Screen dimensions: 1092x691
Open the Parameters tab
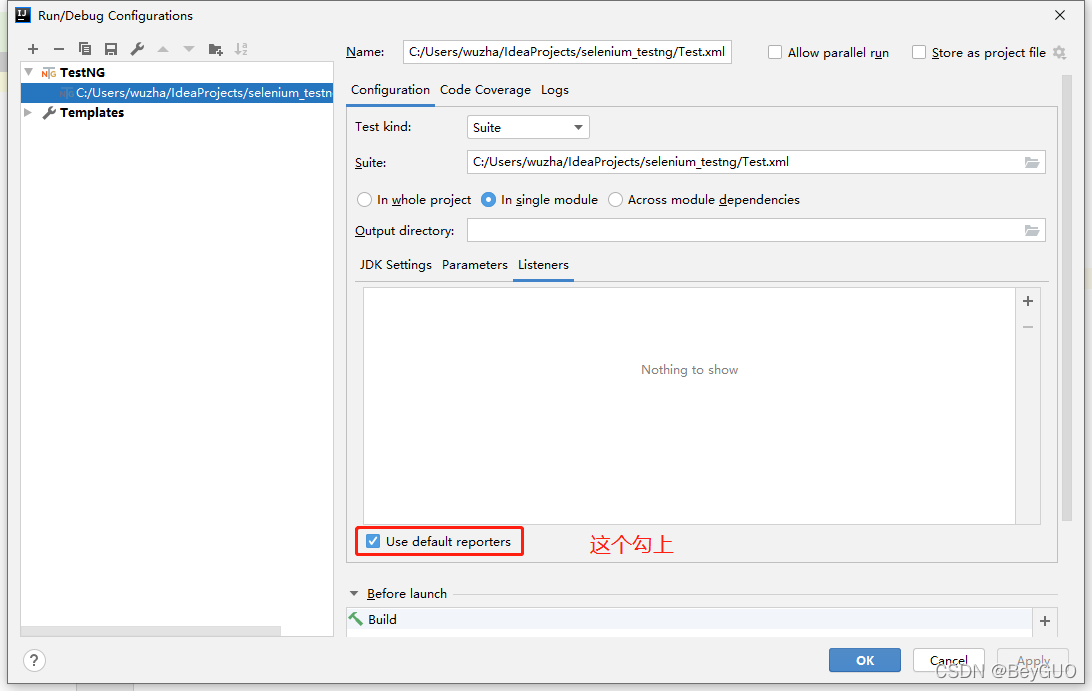[475, 265]
